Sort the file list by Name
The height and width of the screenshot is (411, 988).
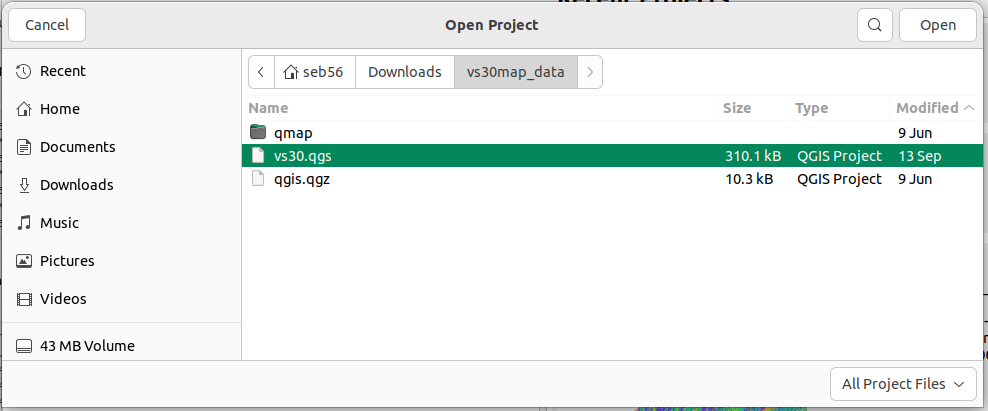(x=269, y=108)
